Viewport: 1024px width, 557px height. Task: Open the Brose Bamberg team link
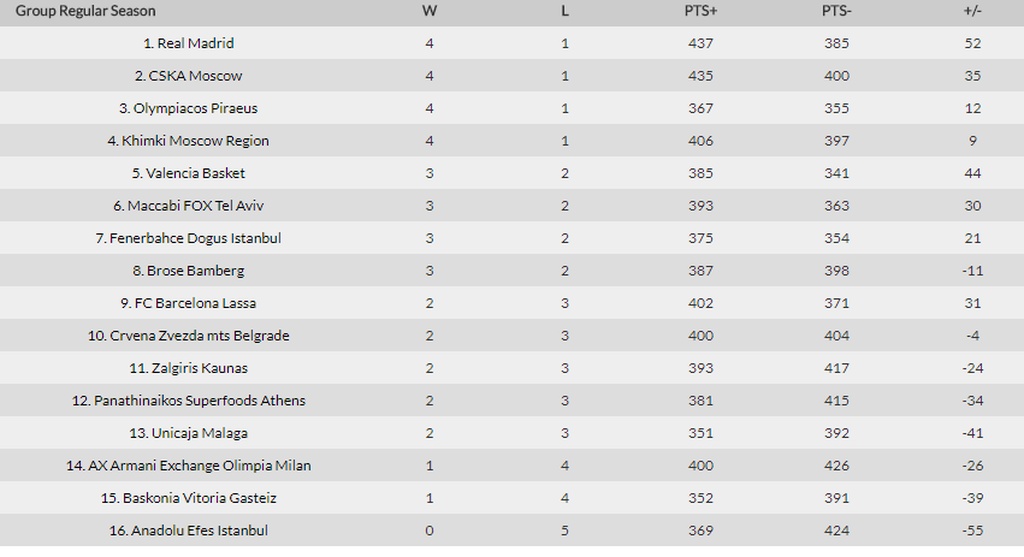(195, 271)
